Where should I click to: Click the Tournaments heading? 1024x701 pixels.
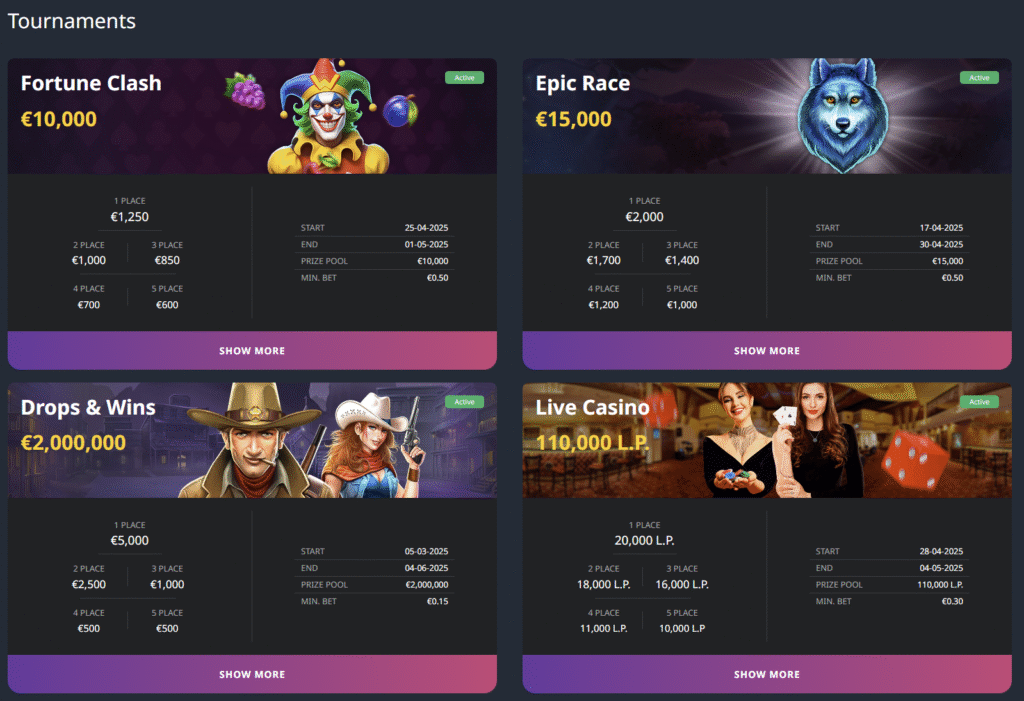(x=72, y=21)
